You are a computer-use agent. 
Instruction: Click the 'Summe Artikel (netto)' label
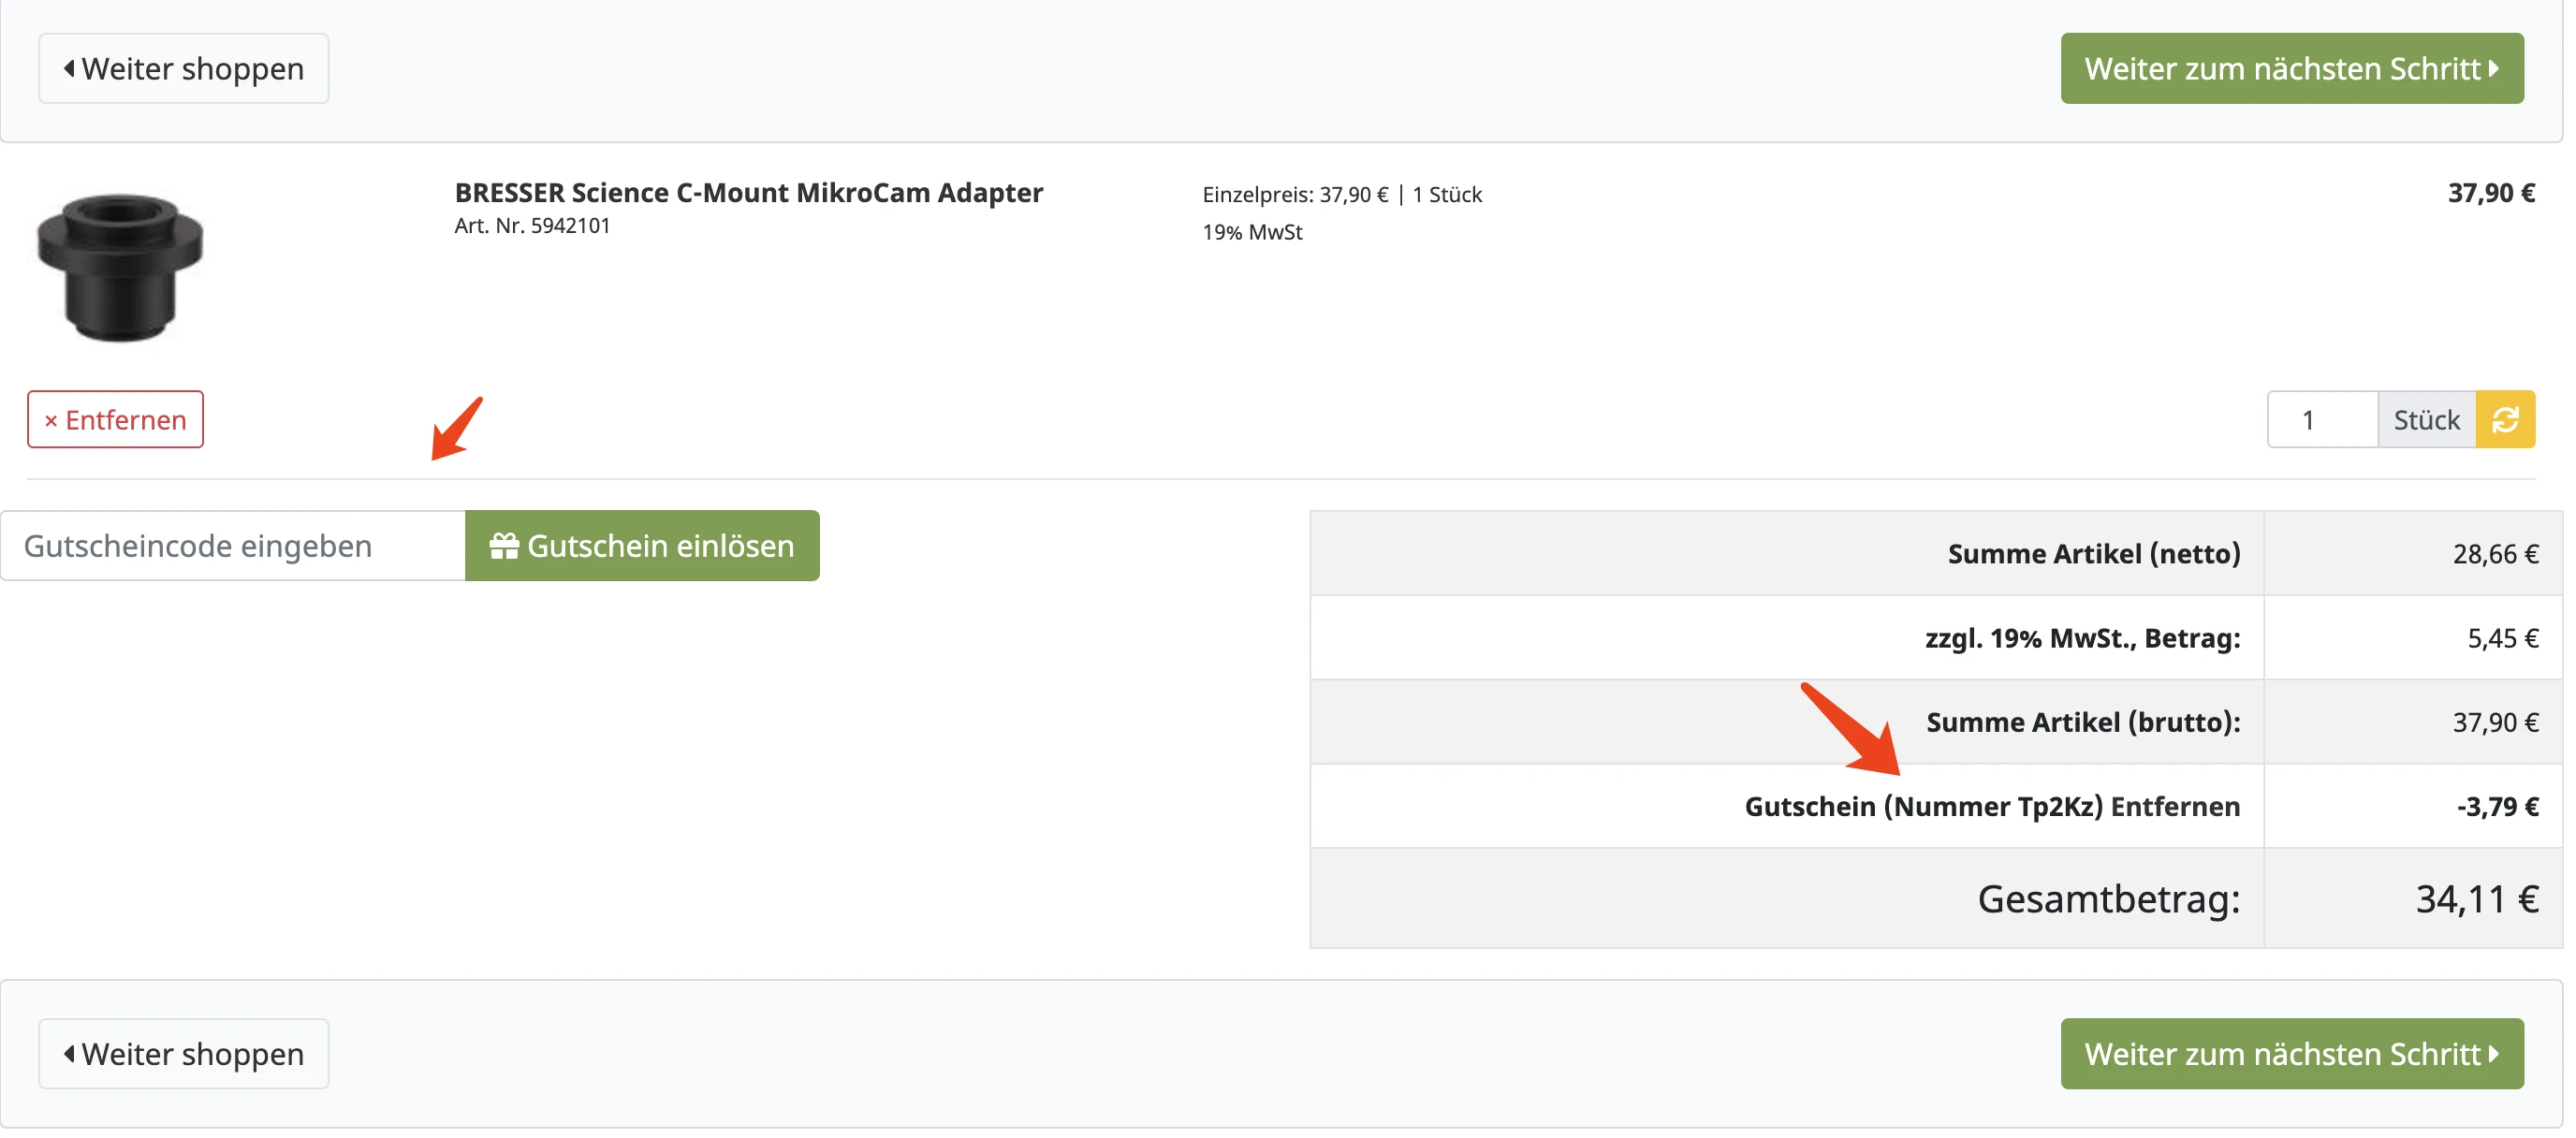tap(2094, 553)
